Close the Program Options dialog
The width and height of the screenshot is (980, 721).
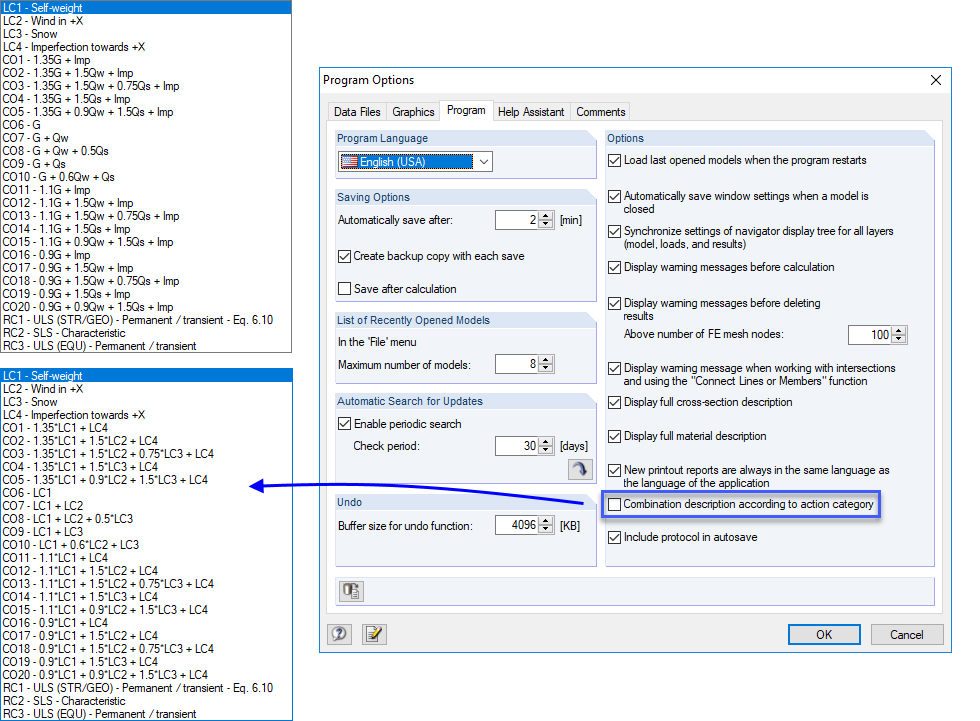[936, 80]
